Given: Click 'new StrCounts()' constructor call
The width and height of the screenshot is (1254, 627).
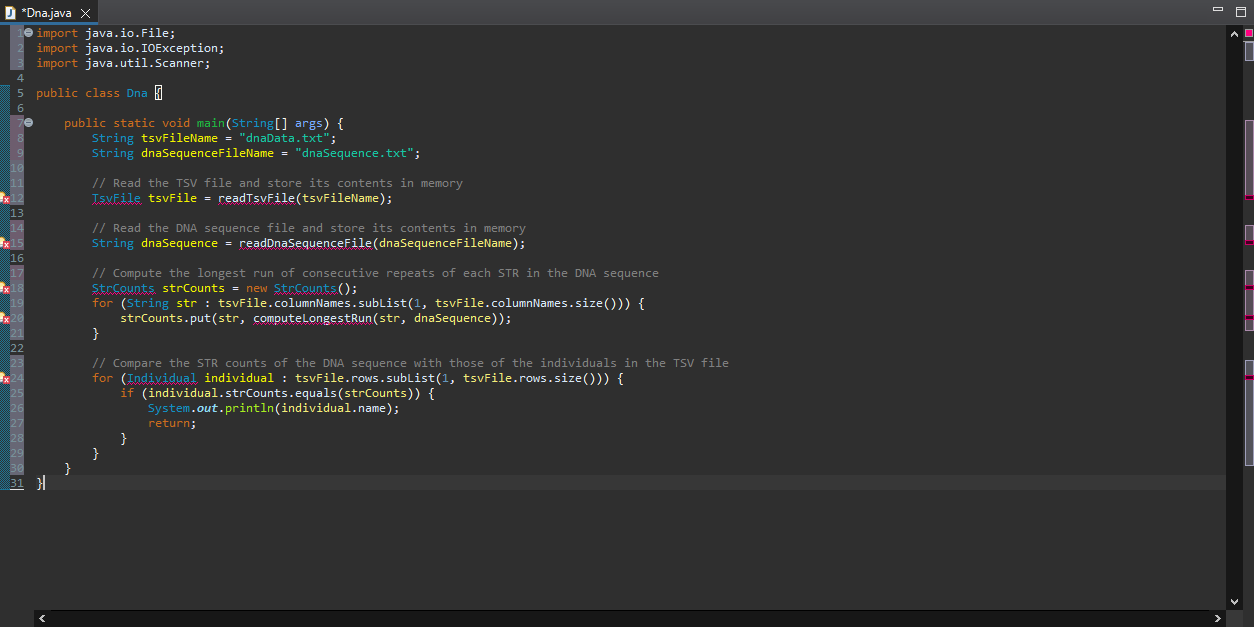Looking at the screenshot, I should pos(298,288).
